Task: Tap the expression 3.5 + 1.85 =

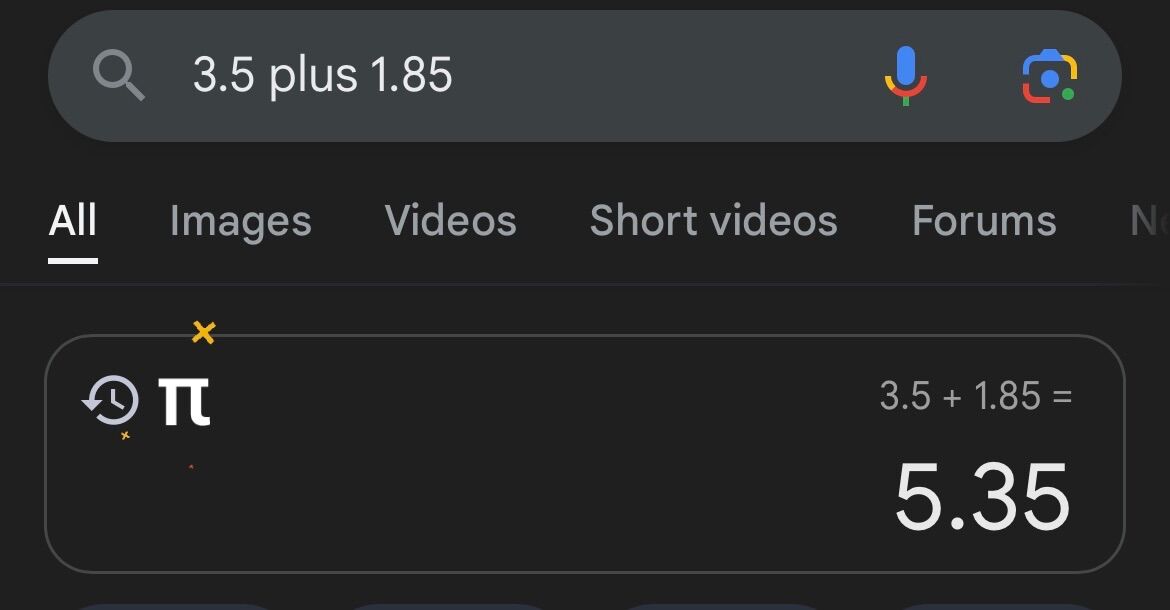Action: click(976, 396)
